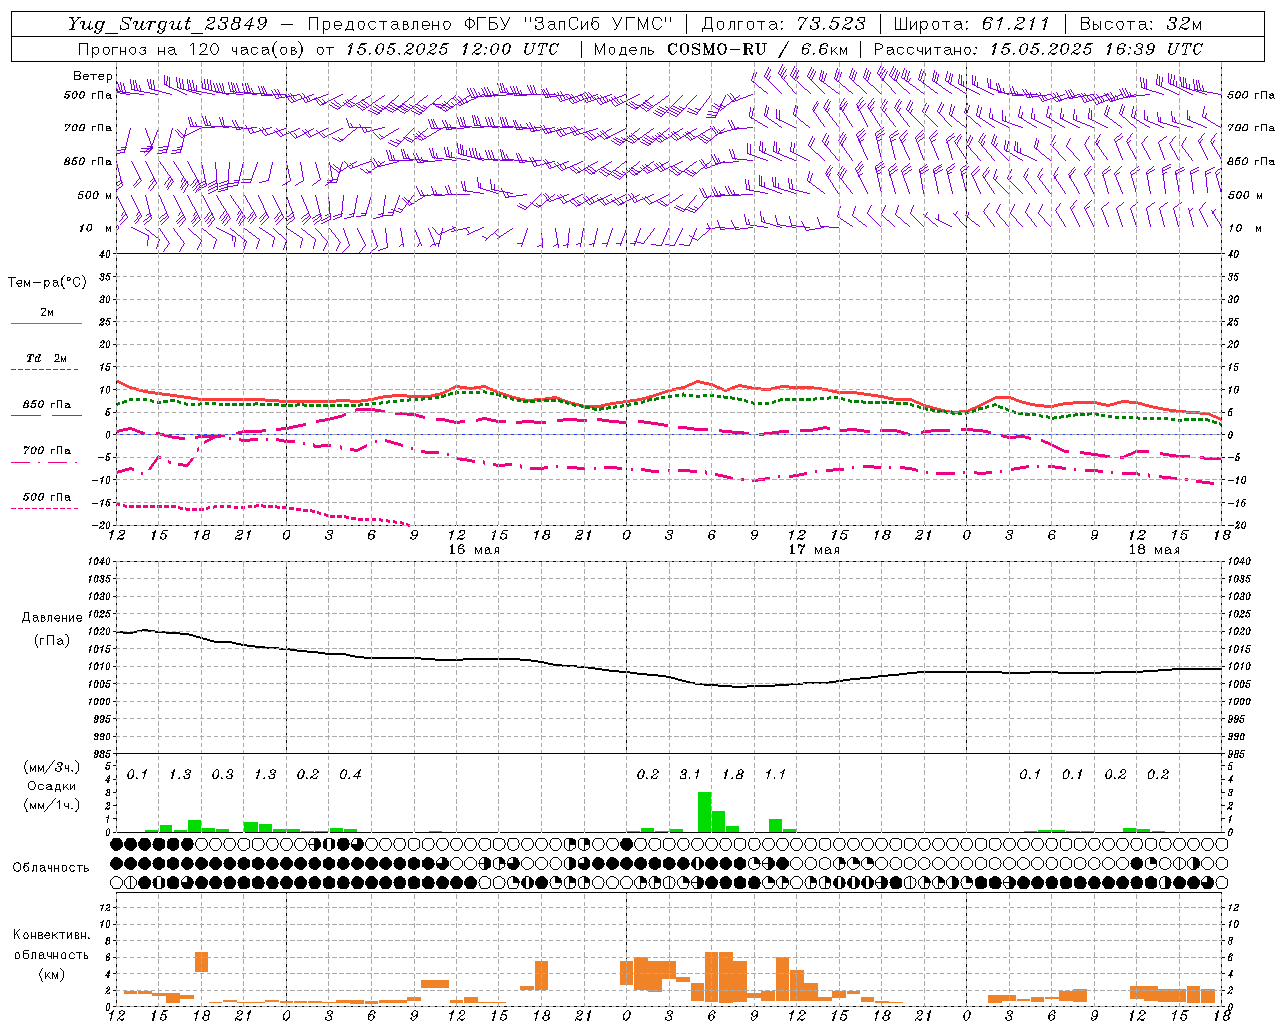Click the 16 мая date label under temperature chart
Viewport: 1280px width, 1024px height.
click(474, 550)
